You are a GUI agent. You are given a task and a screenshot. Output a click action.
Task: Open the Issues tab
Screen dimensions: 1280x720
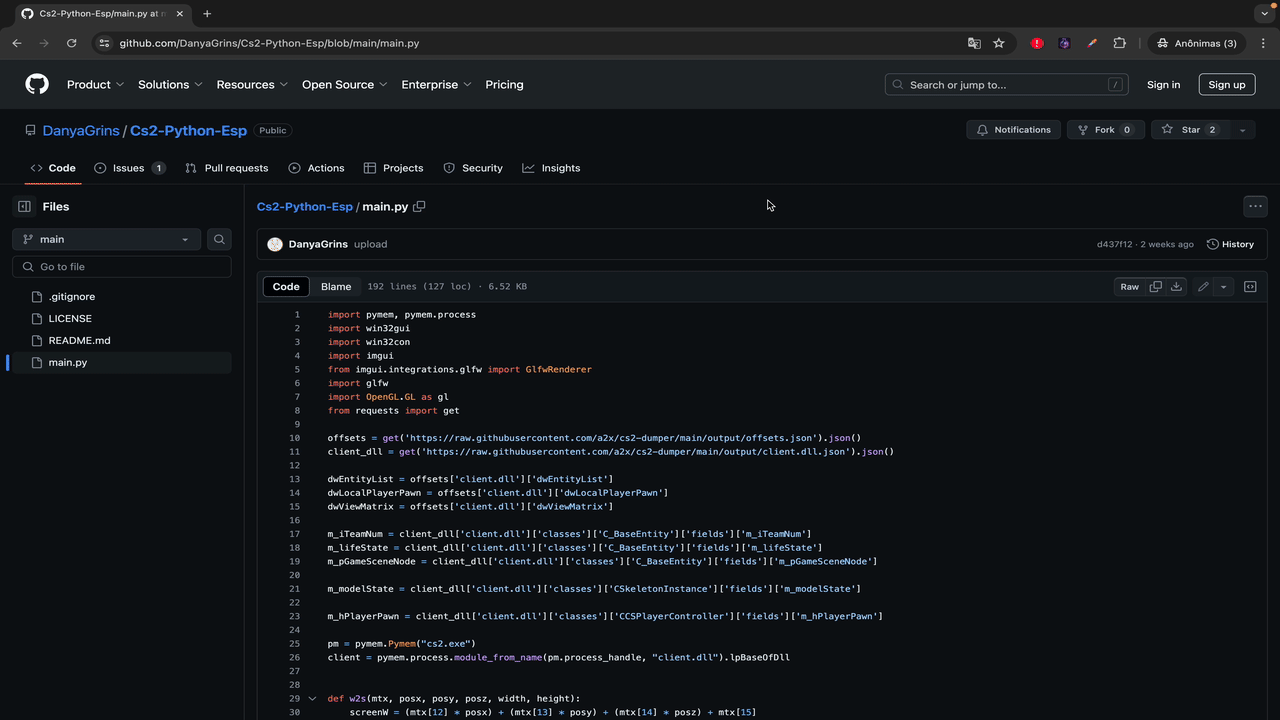coord(129,168)
